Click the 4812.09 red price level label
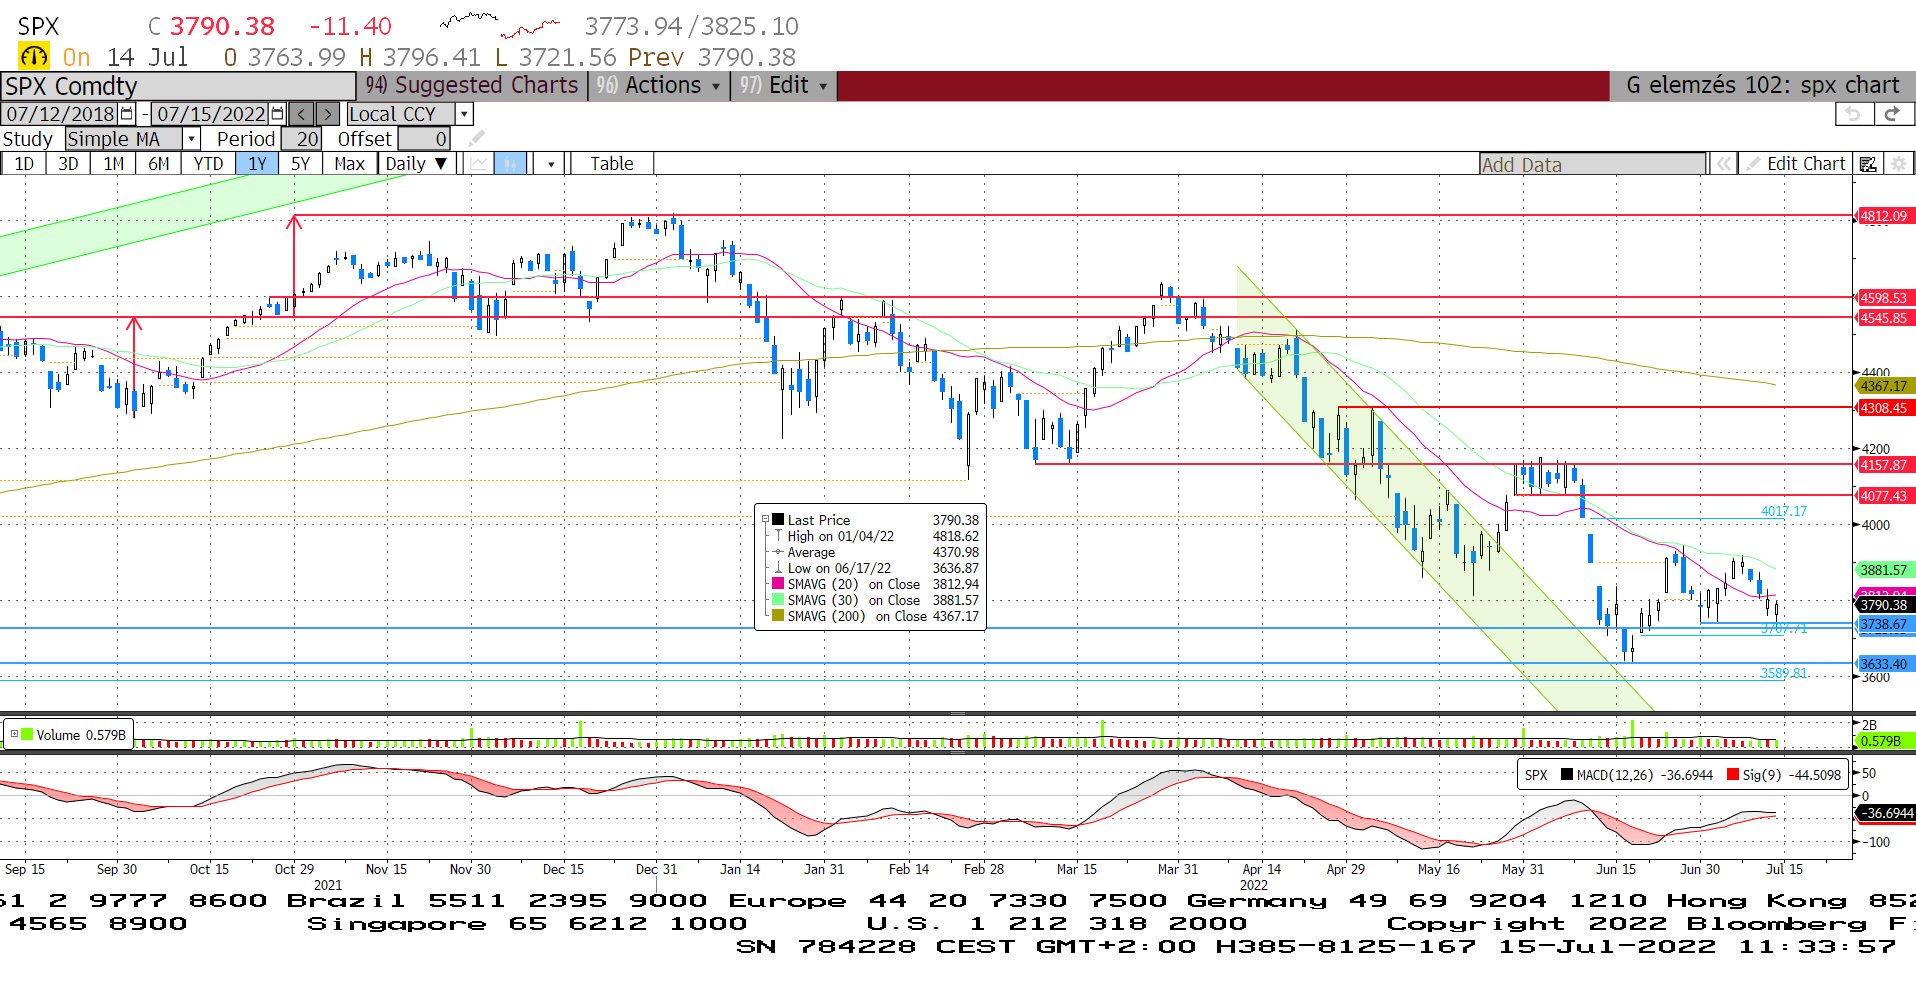The image size is (1916, 1002). tap(1884, 216)
